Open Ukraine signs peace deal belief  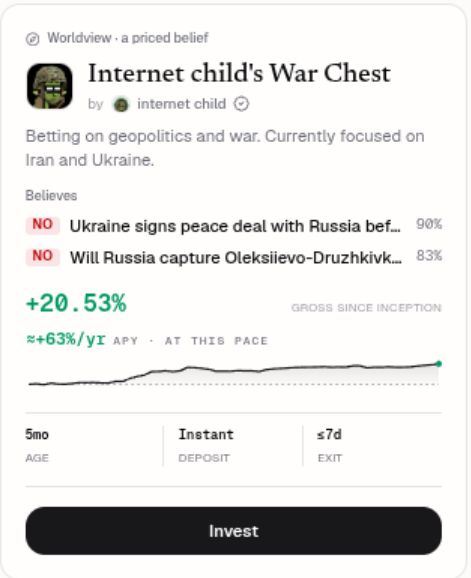(235, 226)
